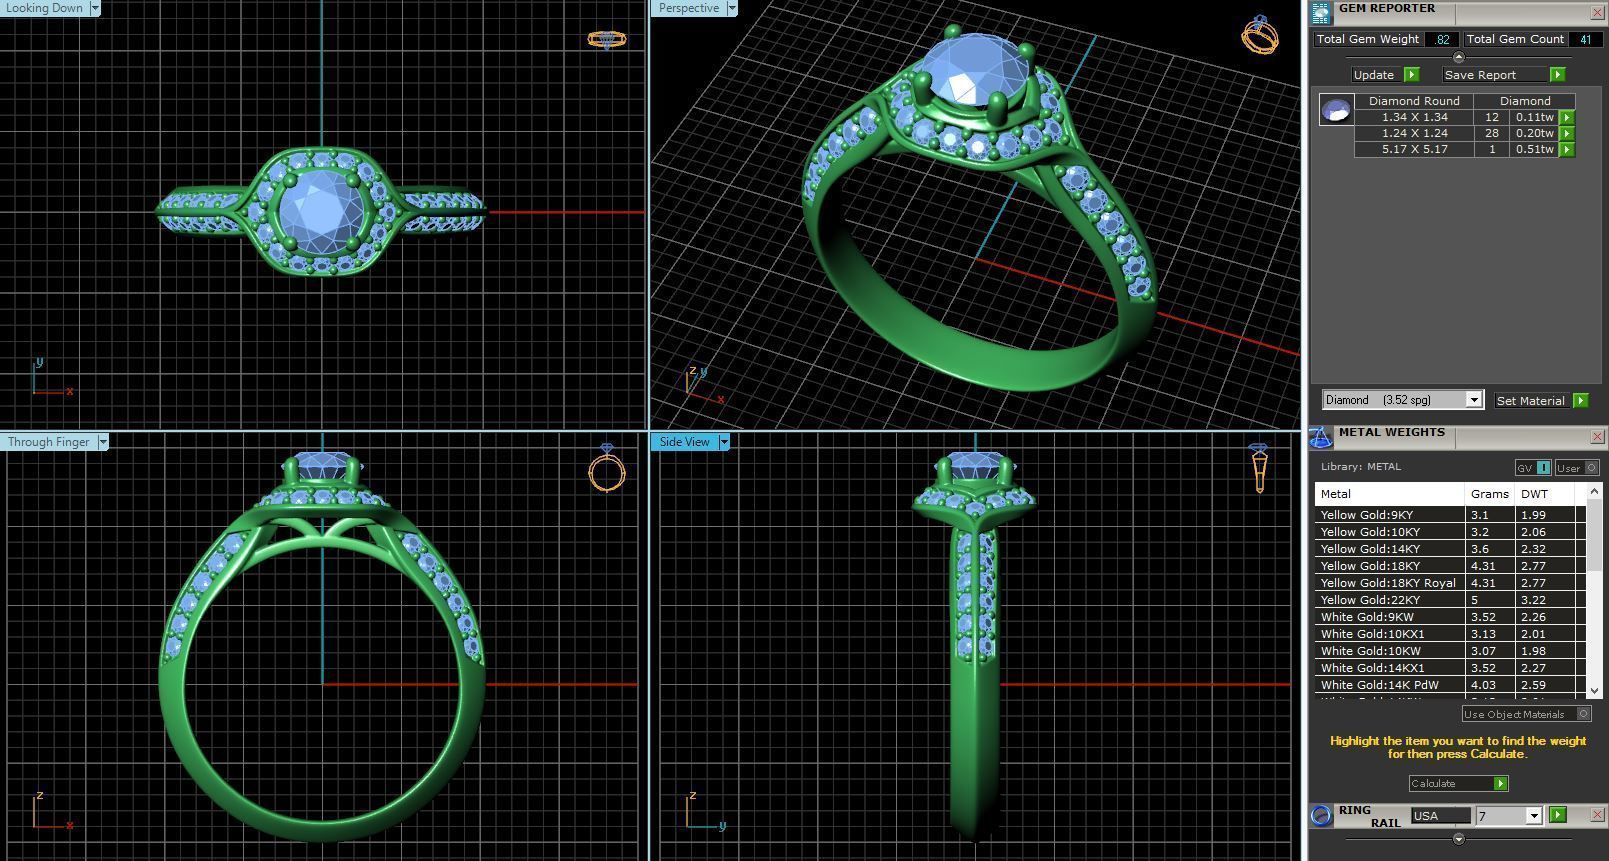Open the Diamond (3.52 spg) material dropdown
Screen dimensions: 1609x861
click(x=1473, y=400)
